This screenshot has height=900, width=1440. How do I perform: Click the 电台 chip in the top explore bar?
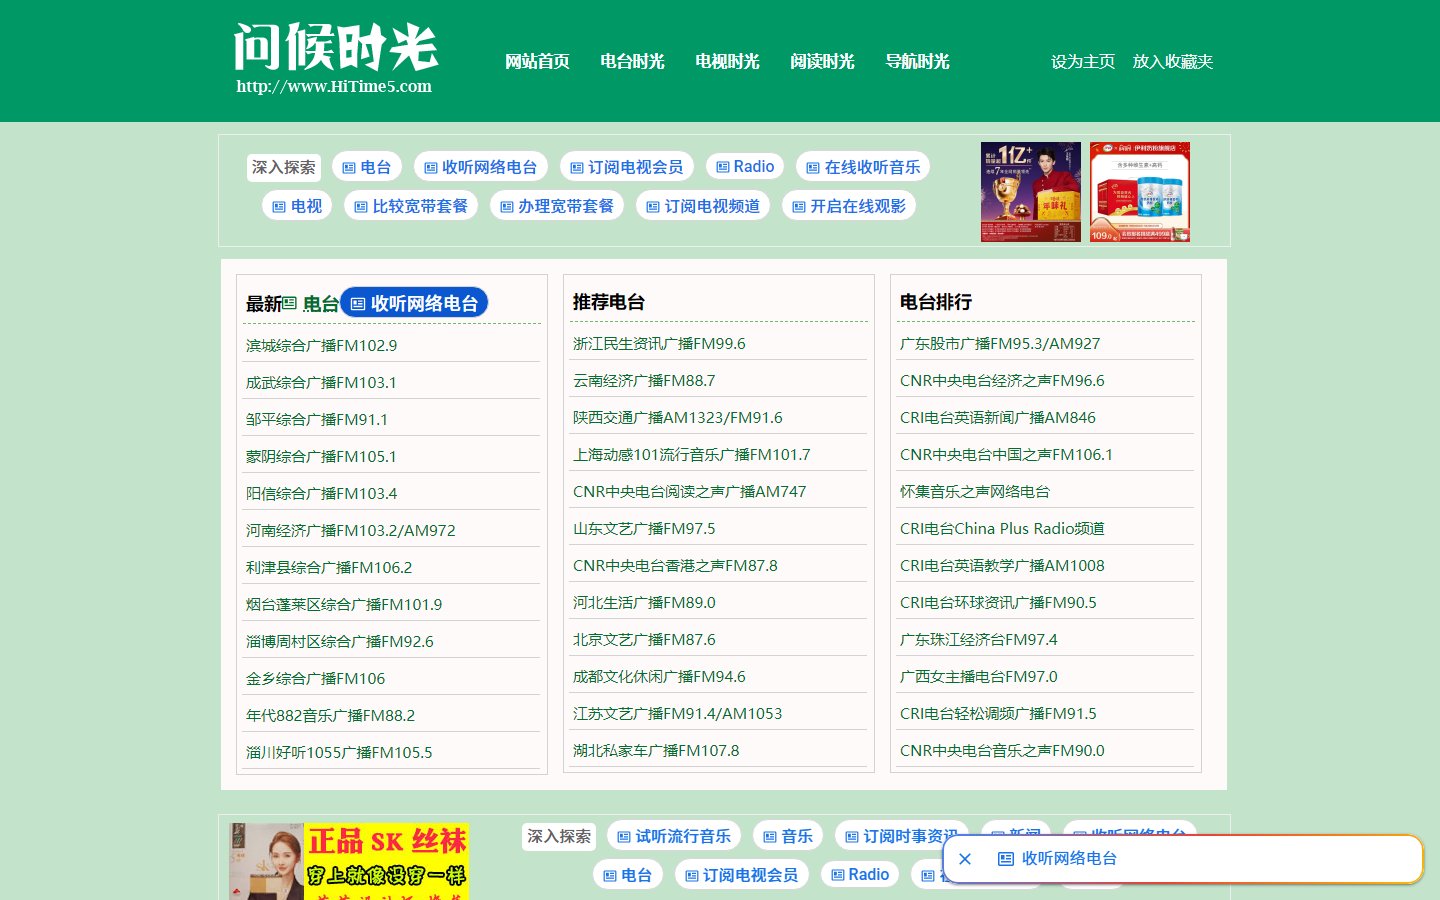click(367, 167)
